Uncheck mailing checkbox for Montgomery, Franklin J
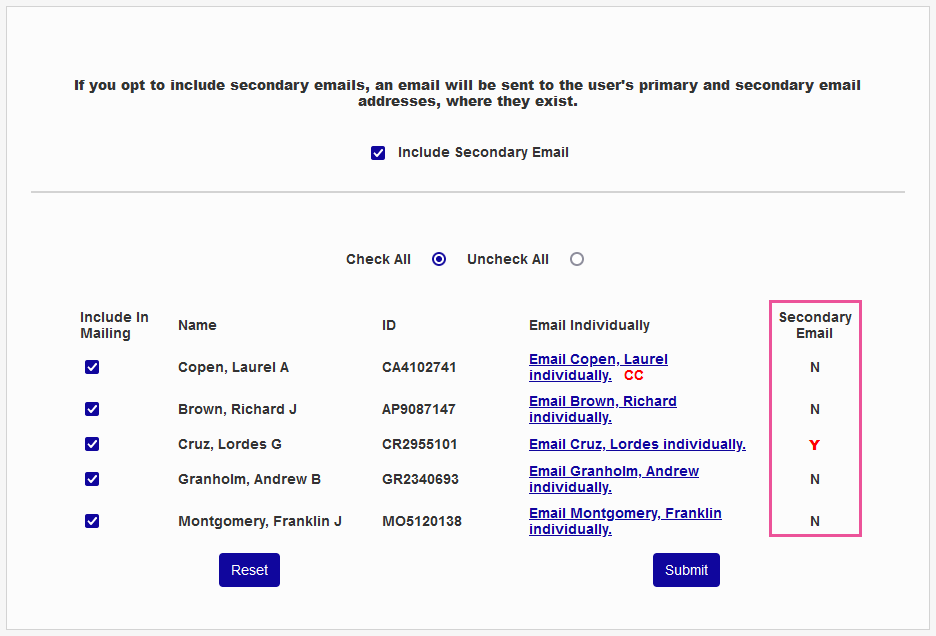The height and width of the screenshot is (636, 936). point(92,521)
